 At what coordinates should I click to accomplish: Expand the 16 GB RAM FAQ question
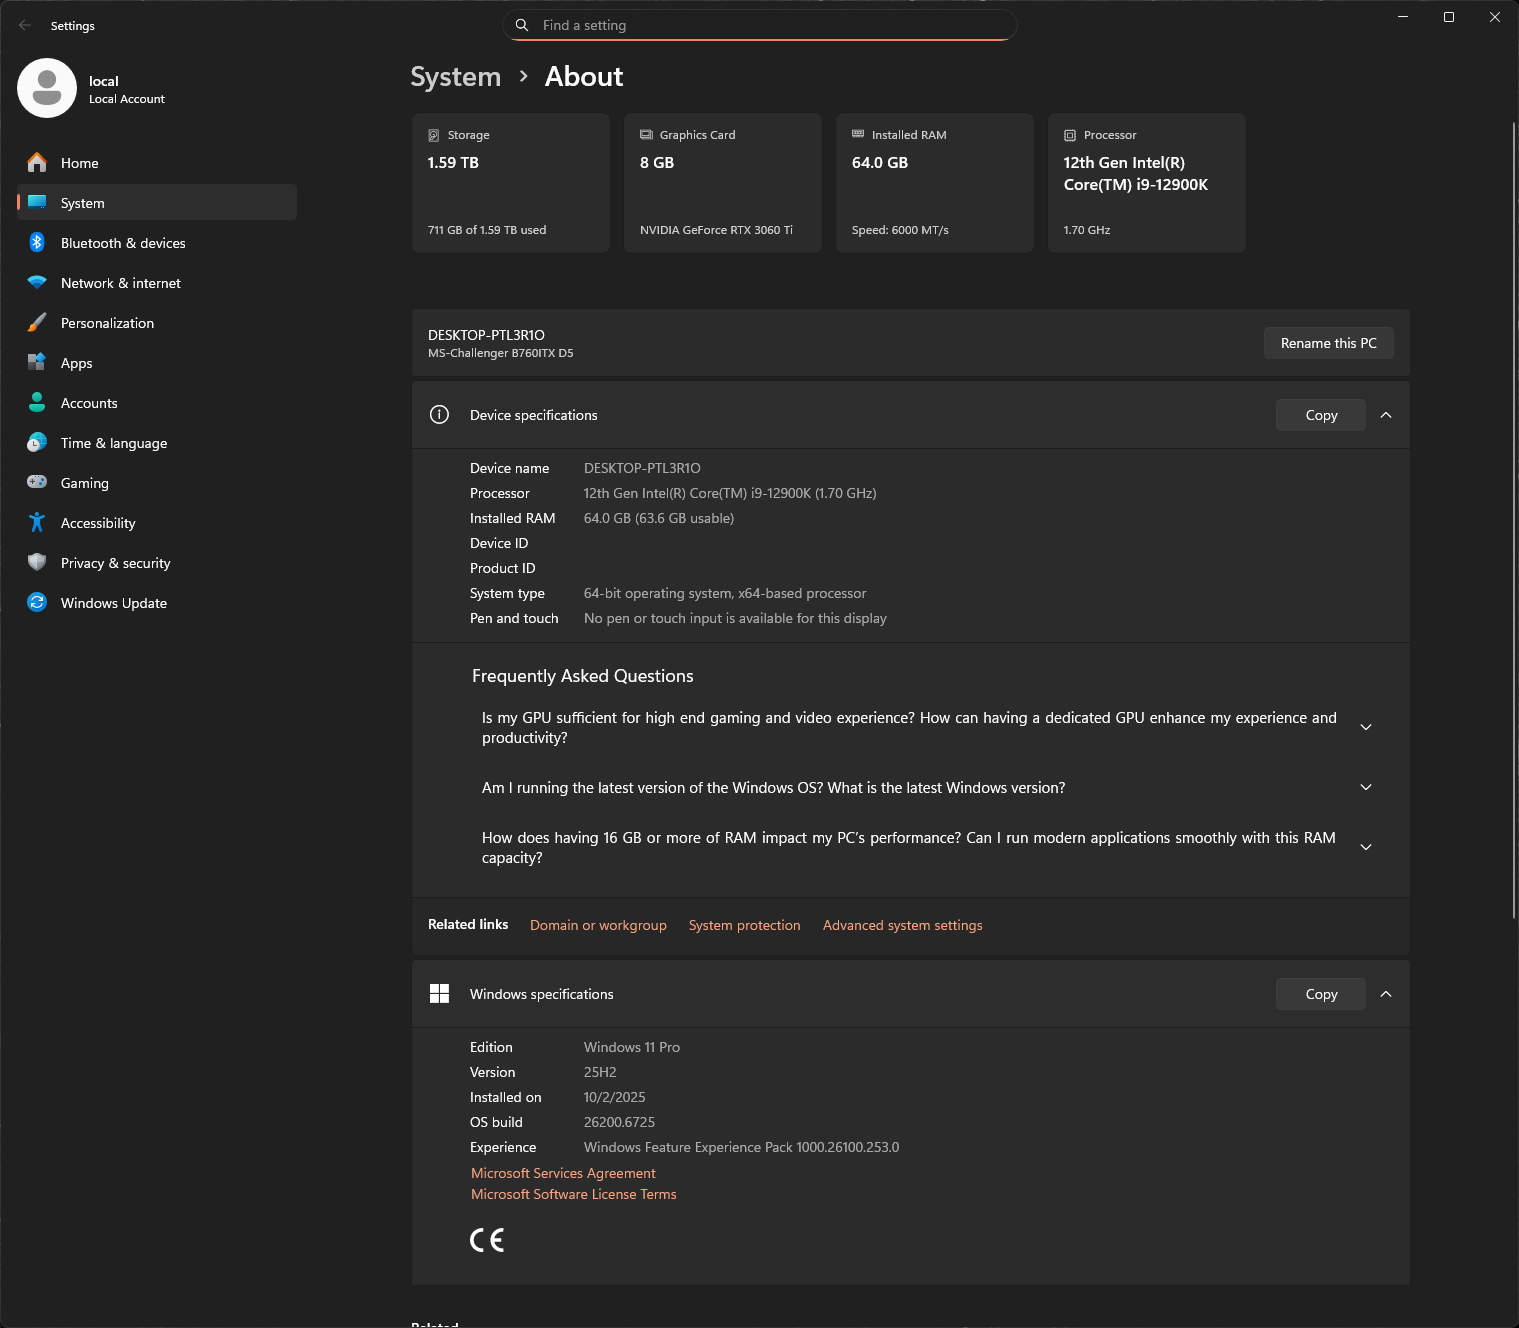pyautogui.click(x=1366, y=847)
